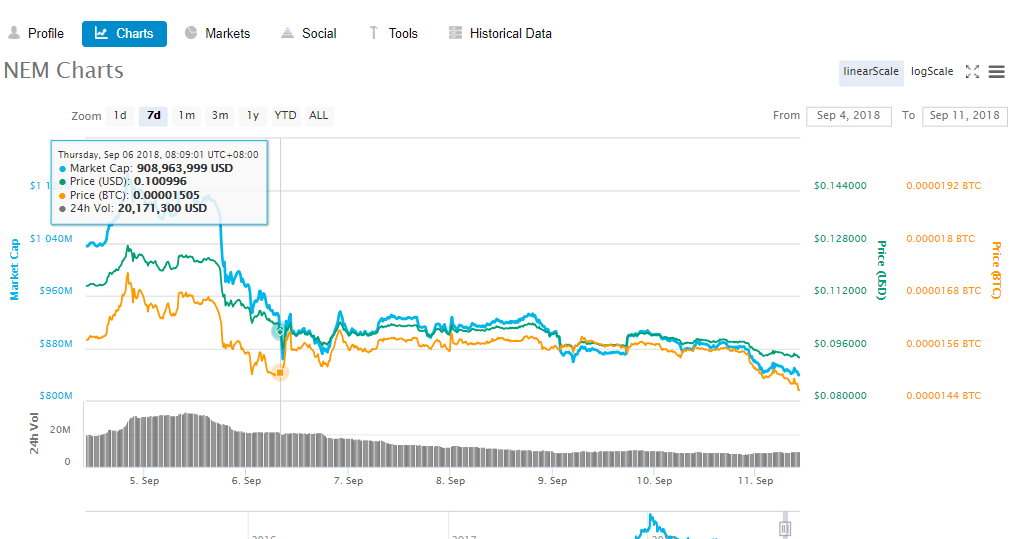Click the Price (BTC) axis title
This screenshot has width=1018, height=539.
[x=997, y=270]
